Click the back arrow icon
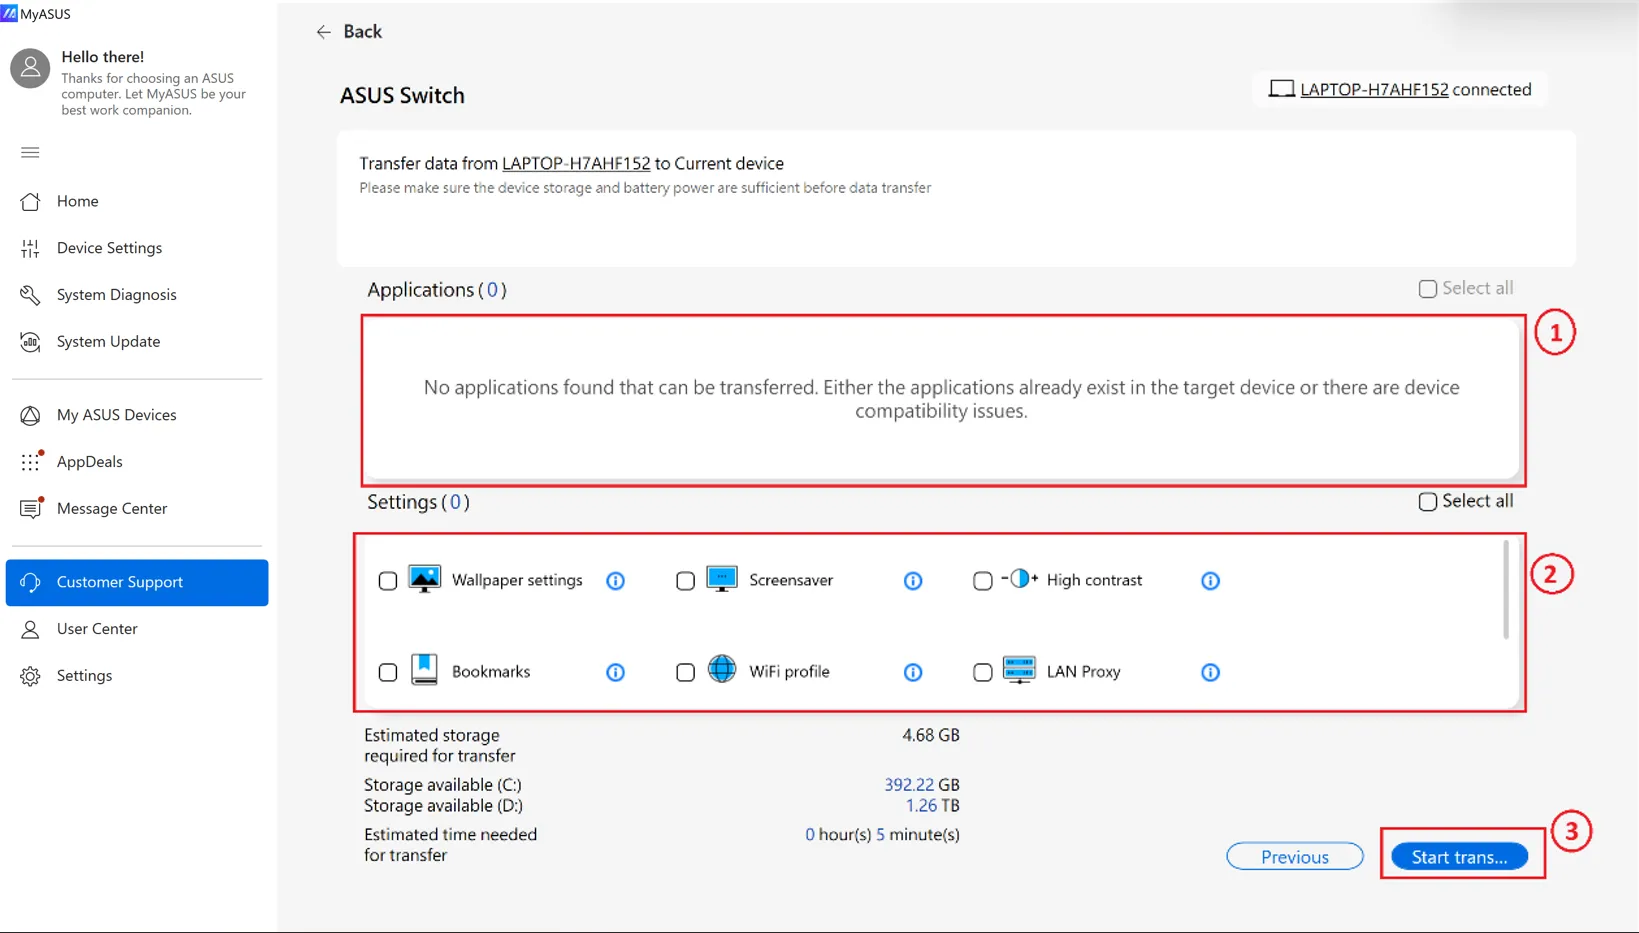This screenshot has height=933, width=1639. (x=322, y=31)
